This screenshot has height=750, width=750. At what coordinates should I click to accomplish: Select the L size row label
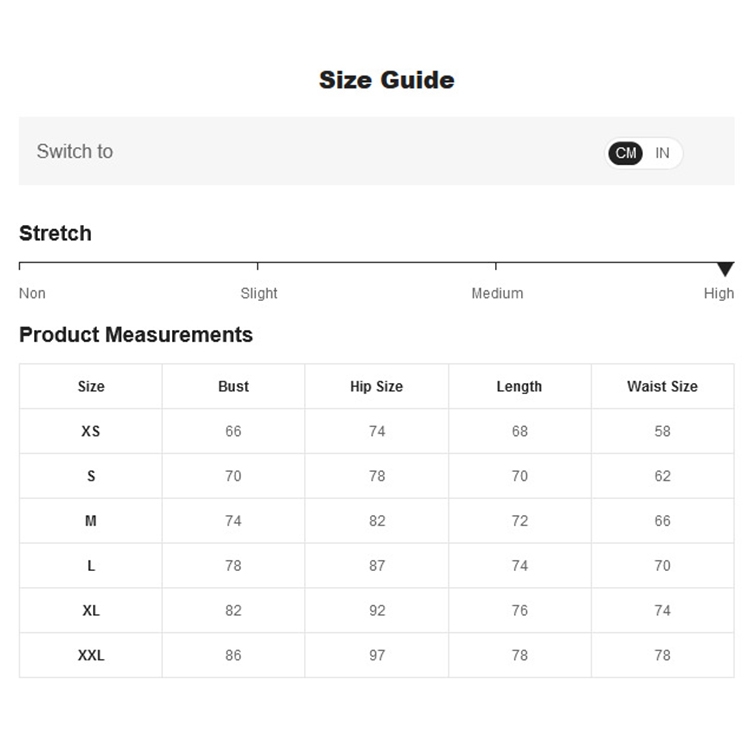(91, 566)
